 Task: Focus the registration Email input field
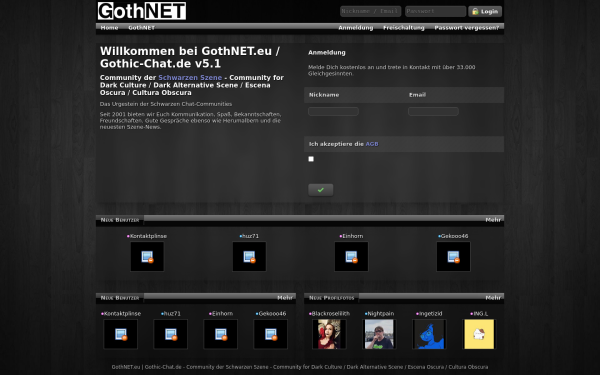tap(433, 111)
